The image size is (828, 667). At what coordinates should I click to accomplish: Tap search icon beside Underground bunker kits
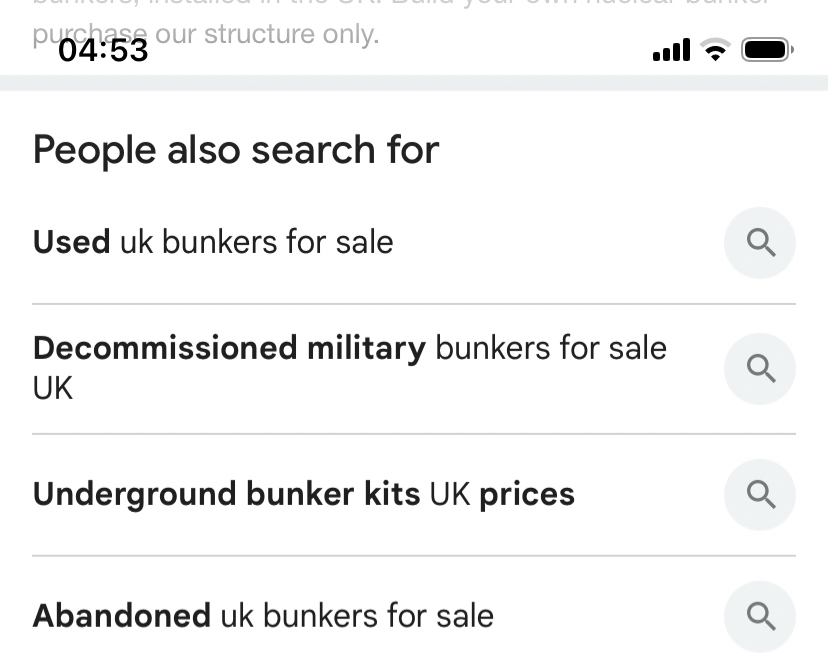pyautogui.click(x=760, y=494)
